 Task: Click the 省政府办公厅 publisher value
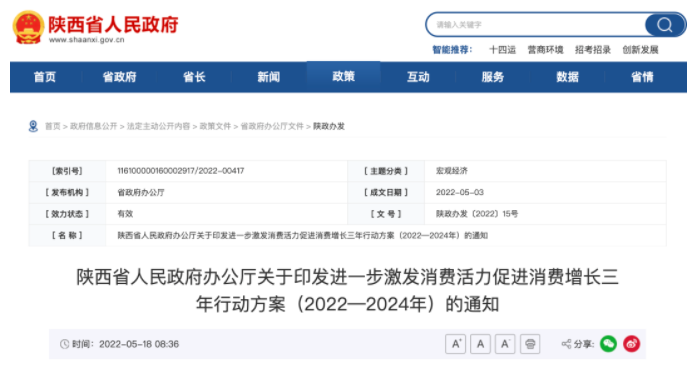click(x=141, y=193)
